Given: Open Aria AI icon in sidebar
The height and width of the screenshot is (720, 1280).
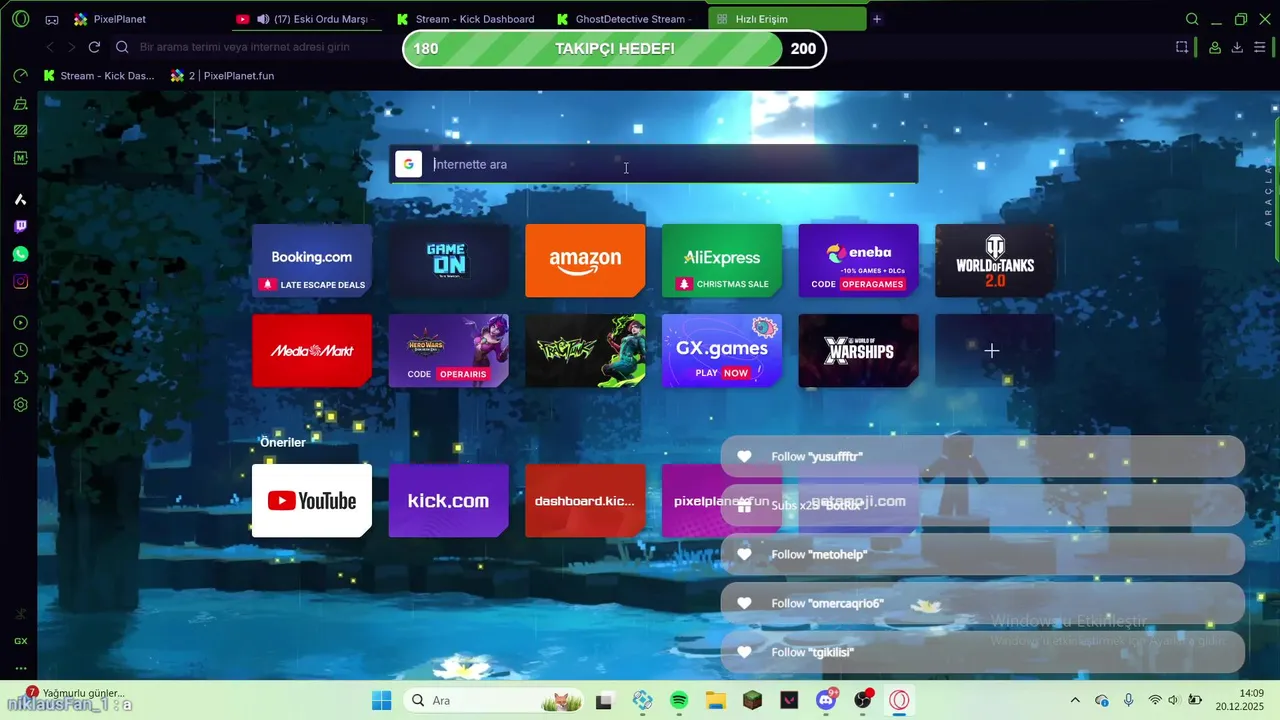Looking at the screenshot, I should [x=20, y=200].
